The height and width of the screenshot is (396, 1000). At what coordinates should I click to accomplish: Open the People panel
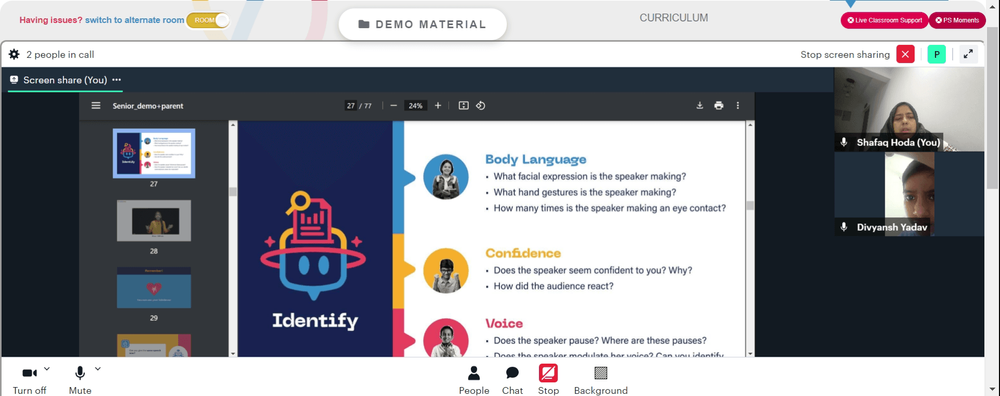pos(474,381)
